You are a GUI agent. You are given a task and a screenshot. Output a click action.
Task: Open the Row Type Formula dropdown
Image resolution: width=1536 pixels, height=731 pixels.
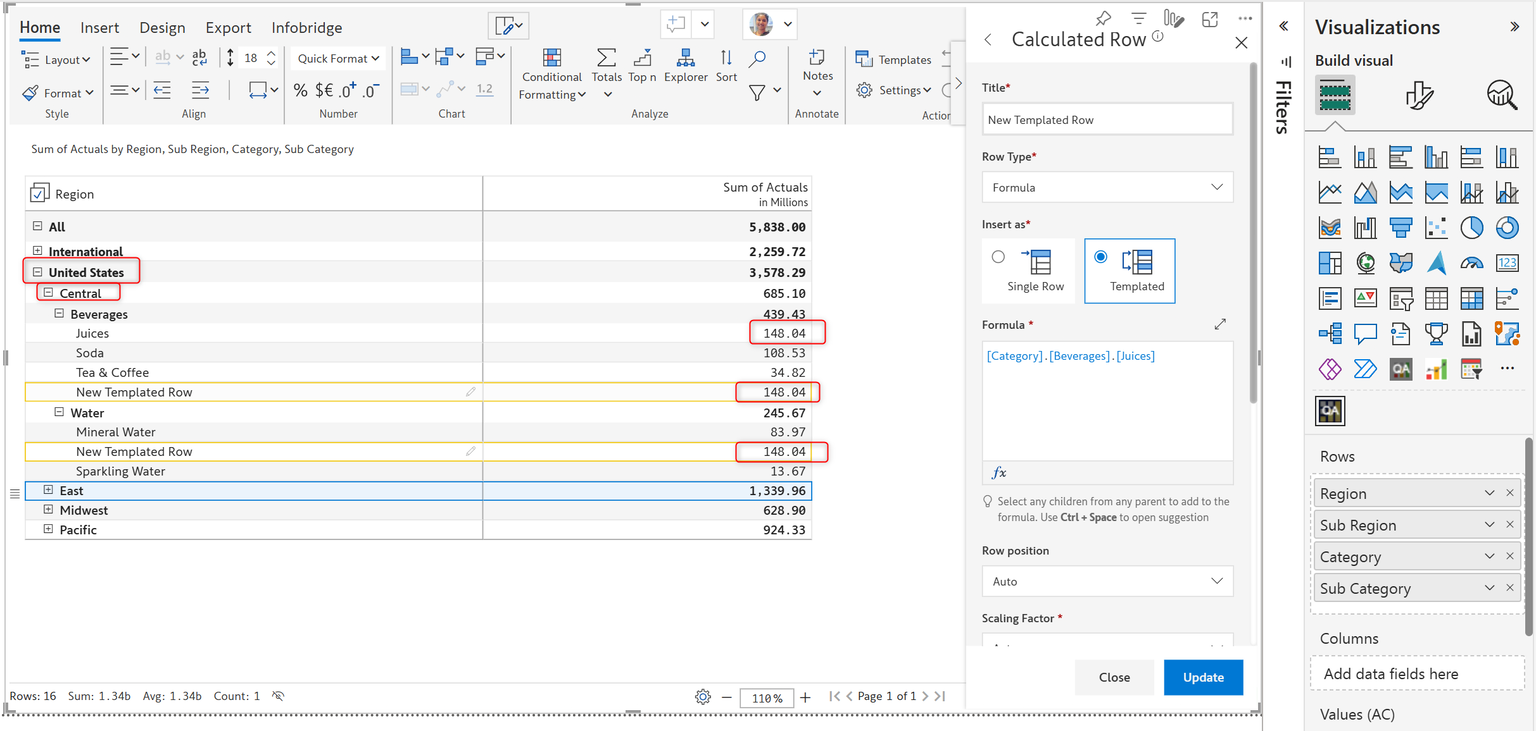pyautogui.click(x=1107, y=187)
